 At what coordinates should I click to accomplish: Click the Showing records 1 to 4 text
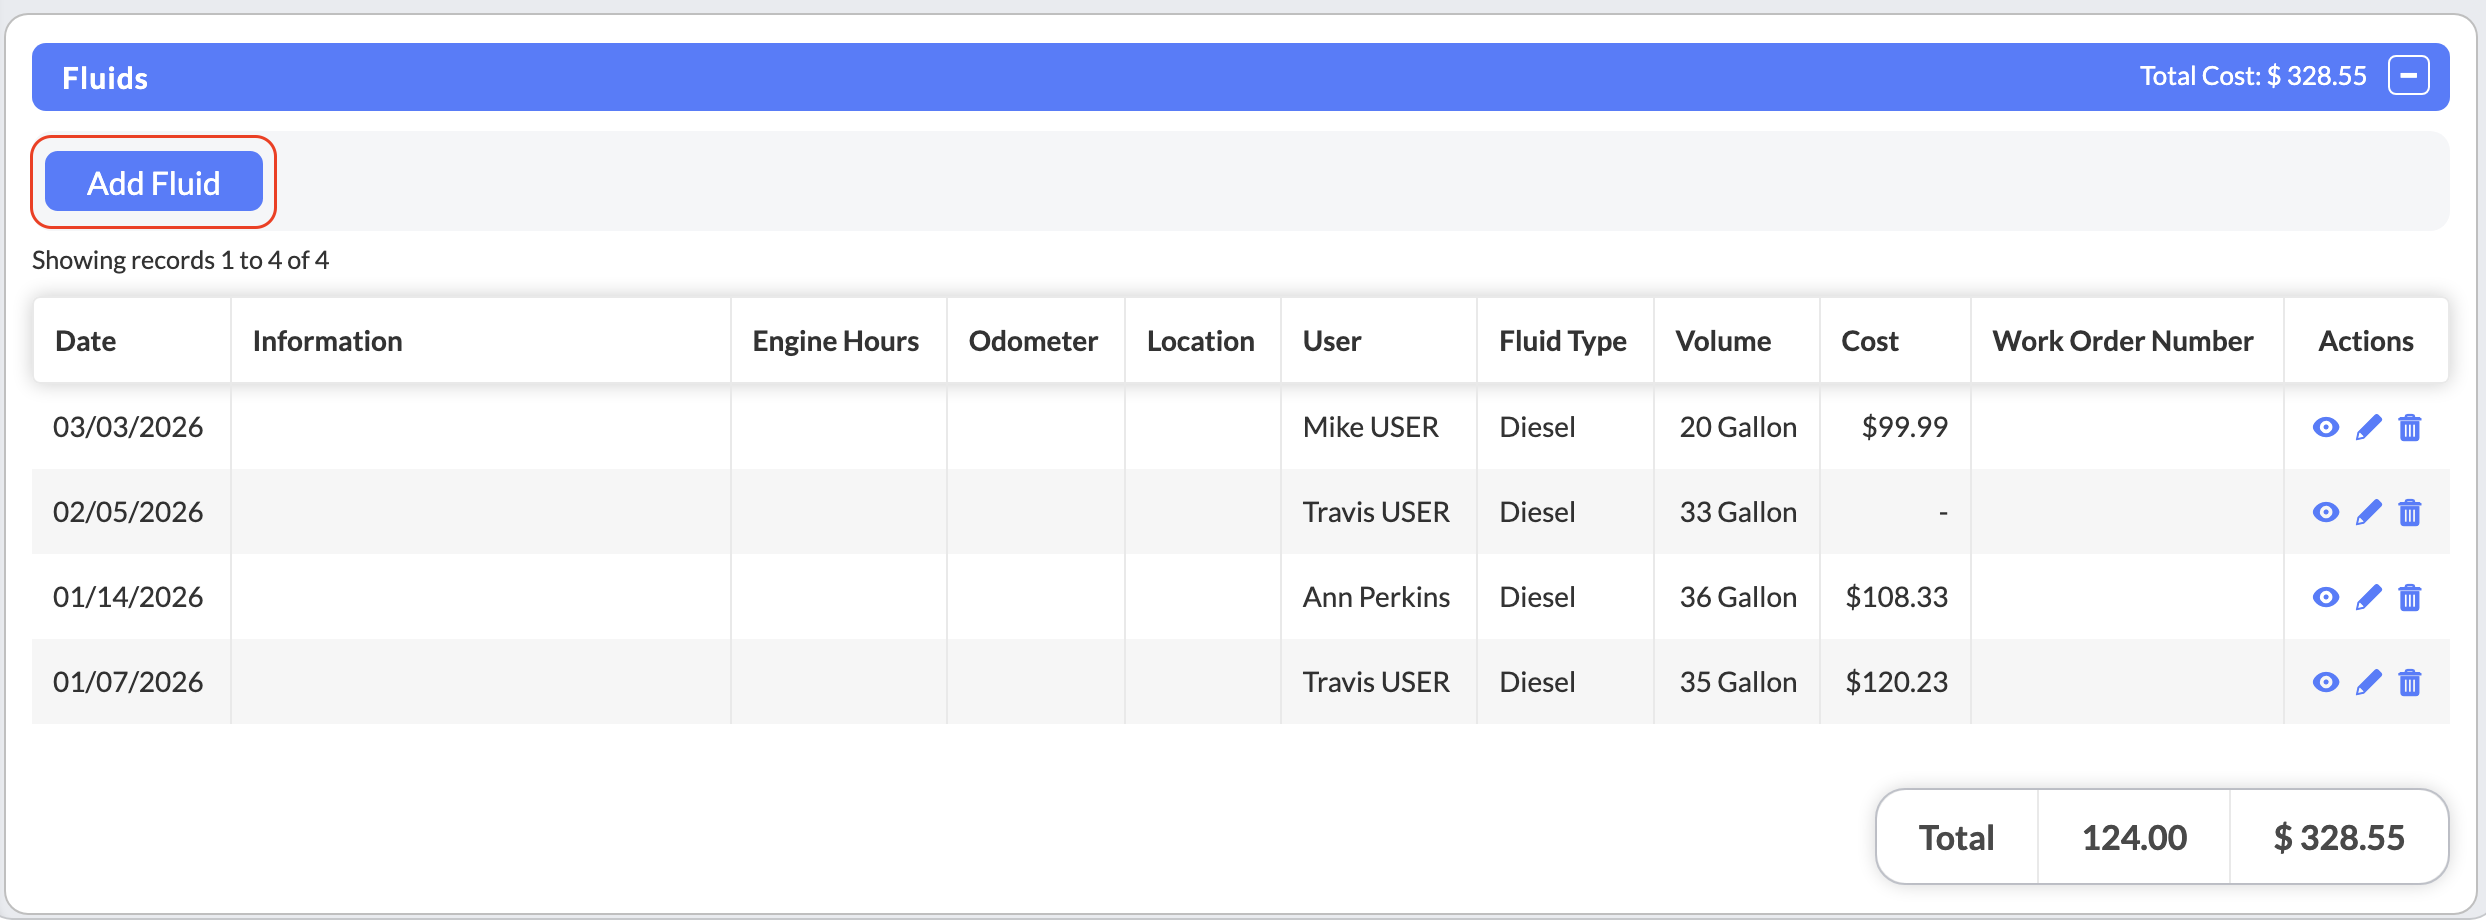[x=180, y=260]
